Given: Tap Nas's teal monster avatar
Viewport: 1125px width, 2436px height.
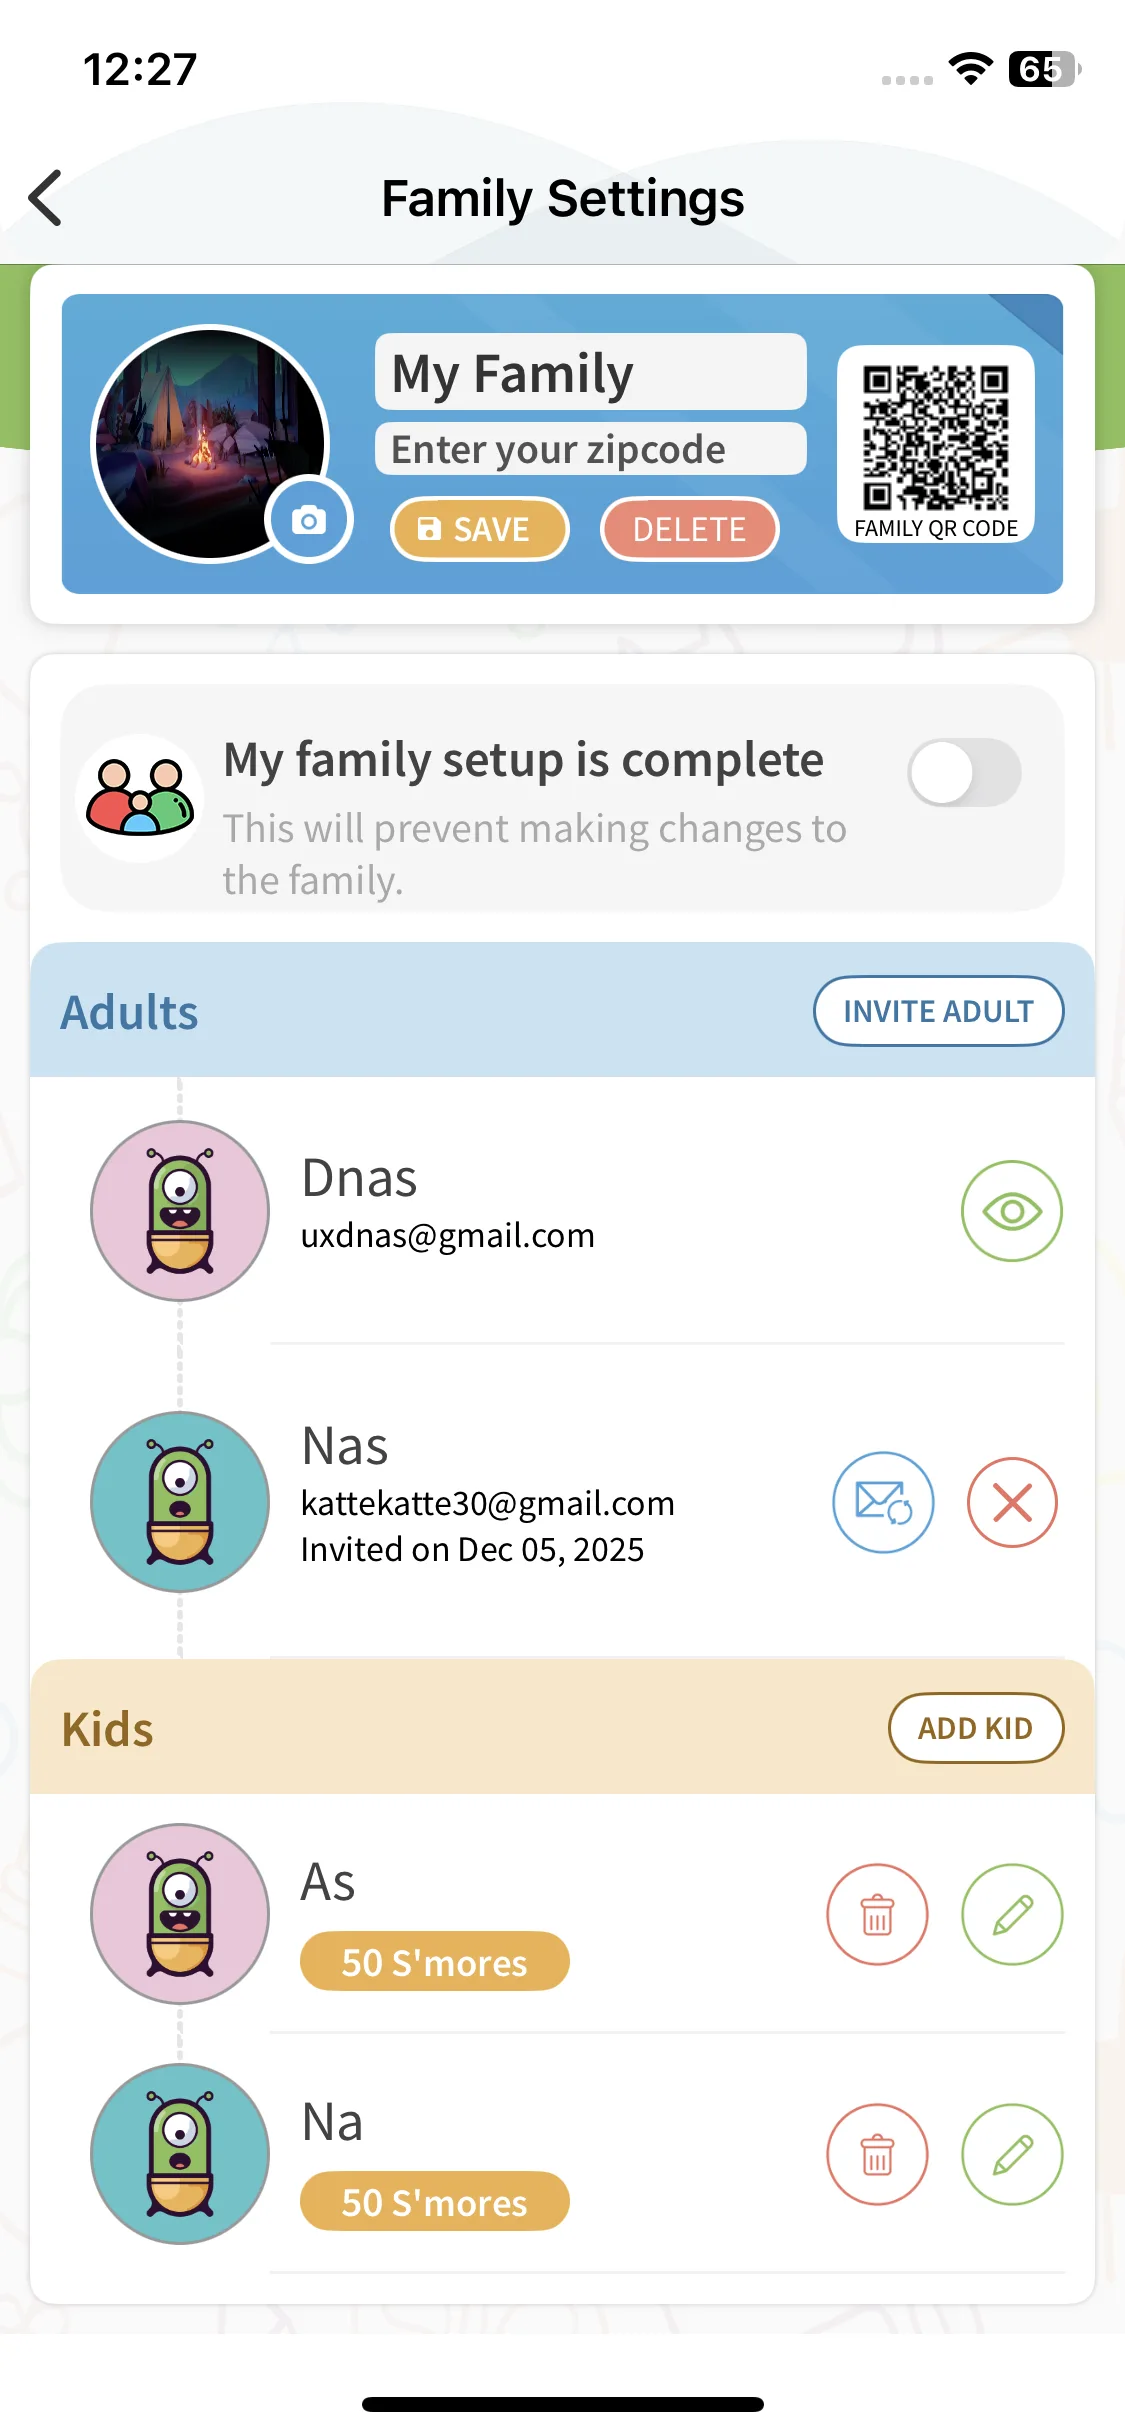Looking at the screenshot, I should [x=180, y=1501].
